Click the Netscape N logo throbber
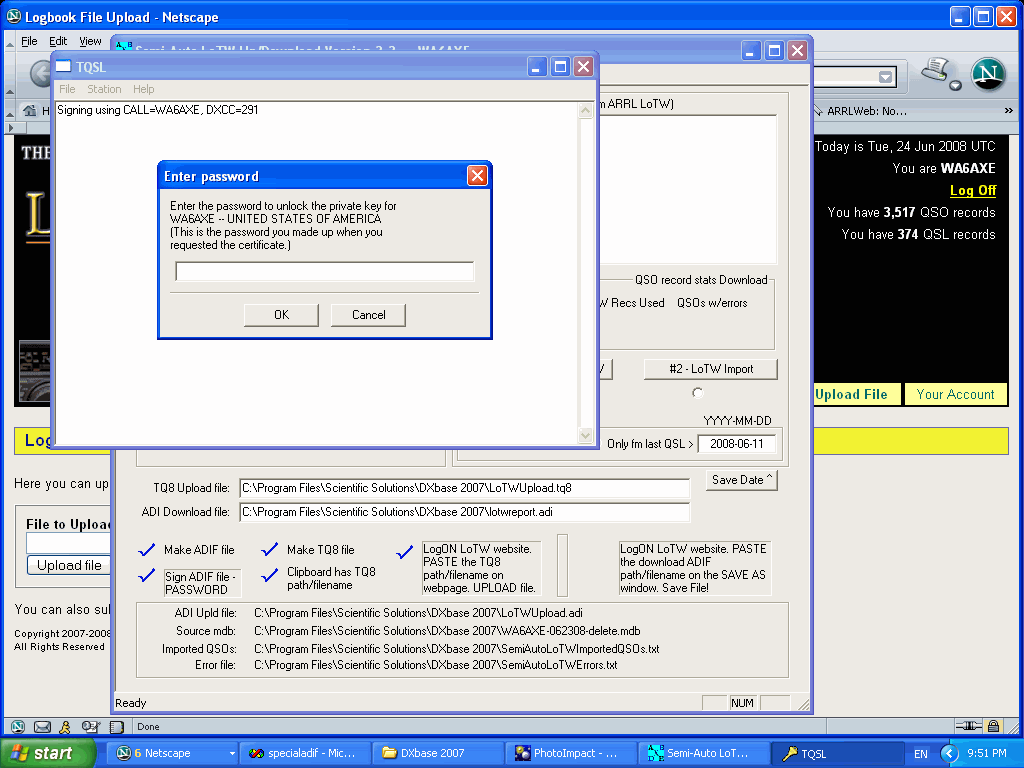1024x768 pixels. pos(987,74)
